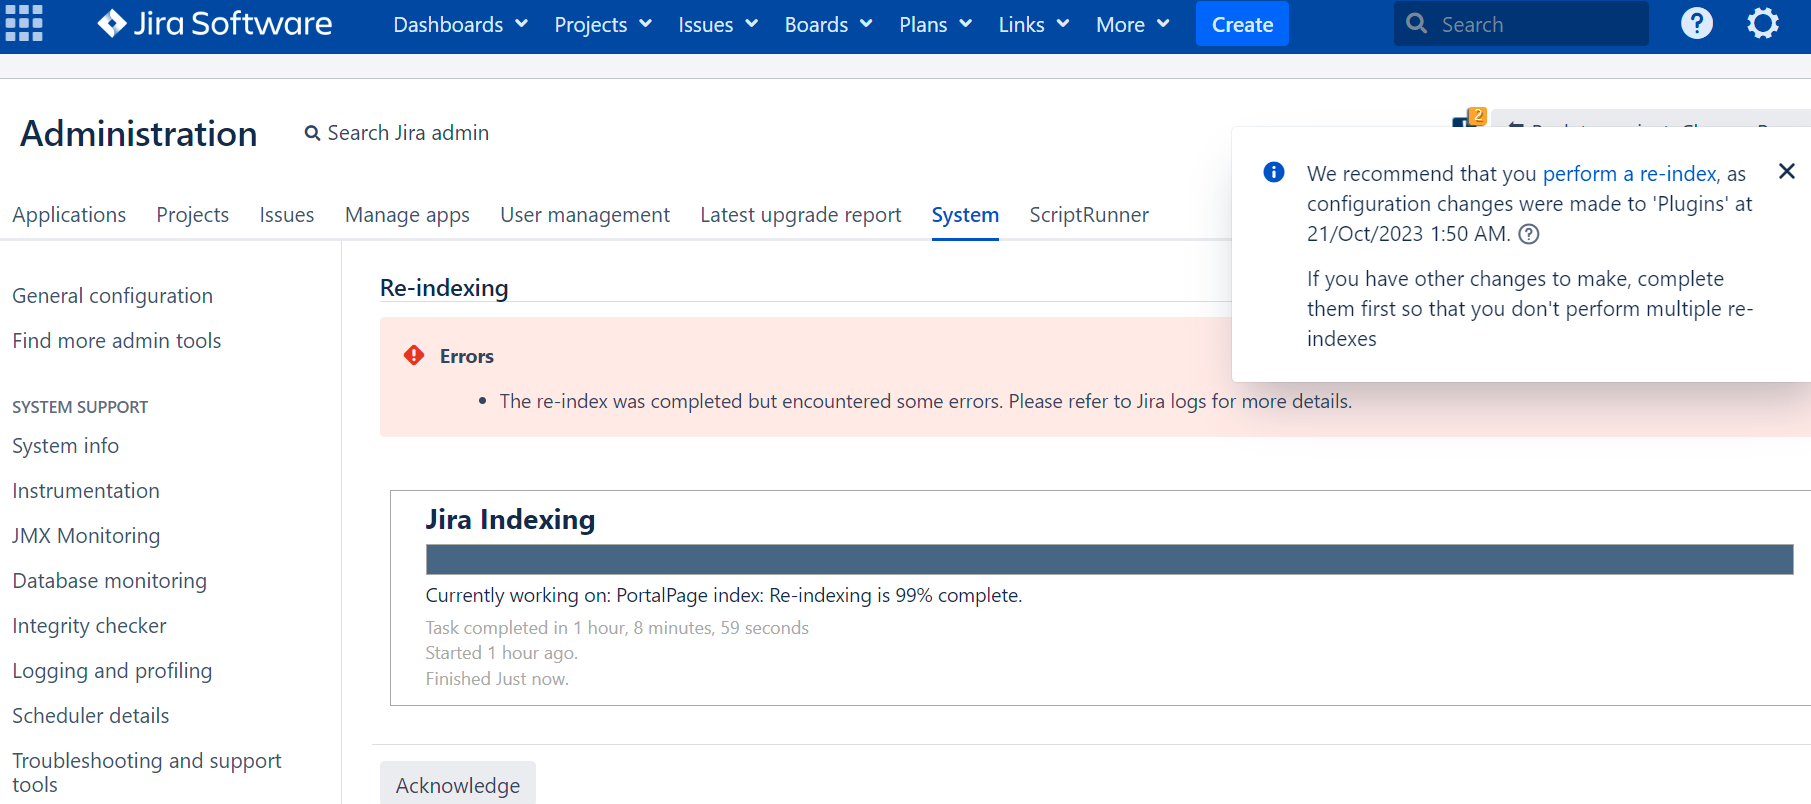Click the Create button
The width and height of the screenshot is (1811, 804).
(1242, 24)
